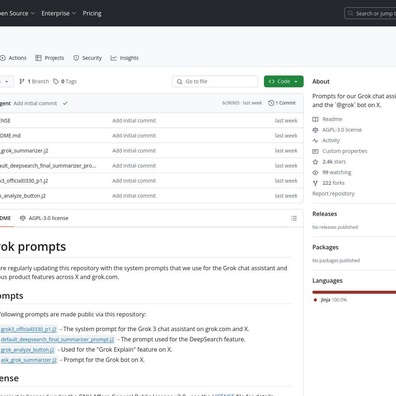This screenshot has height=396, width=396.
Task: Click the commit history clock icon
Action: tap(271, 103)
